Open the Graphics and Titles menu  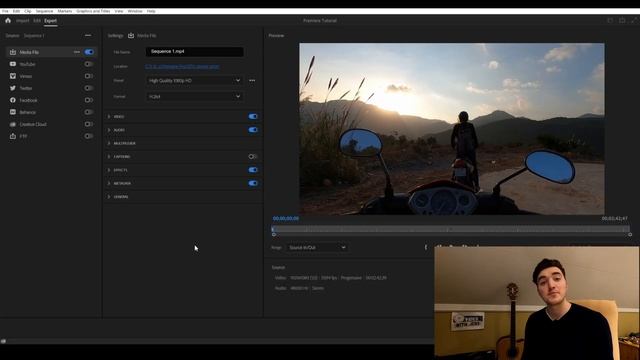(93, 11)
